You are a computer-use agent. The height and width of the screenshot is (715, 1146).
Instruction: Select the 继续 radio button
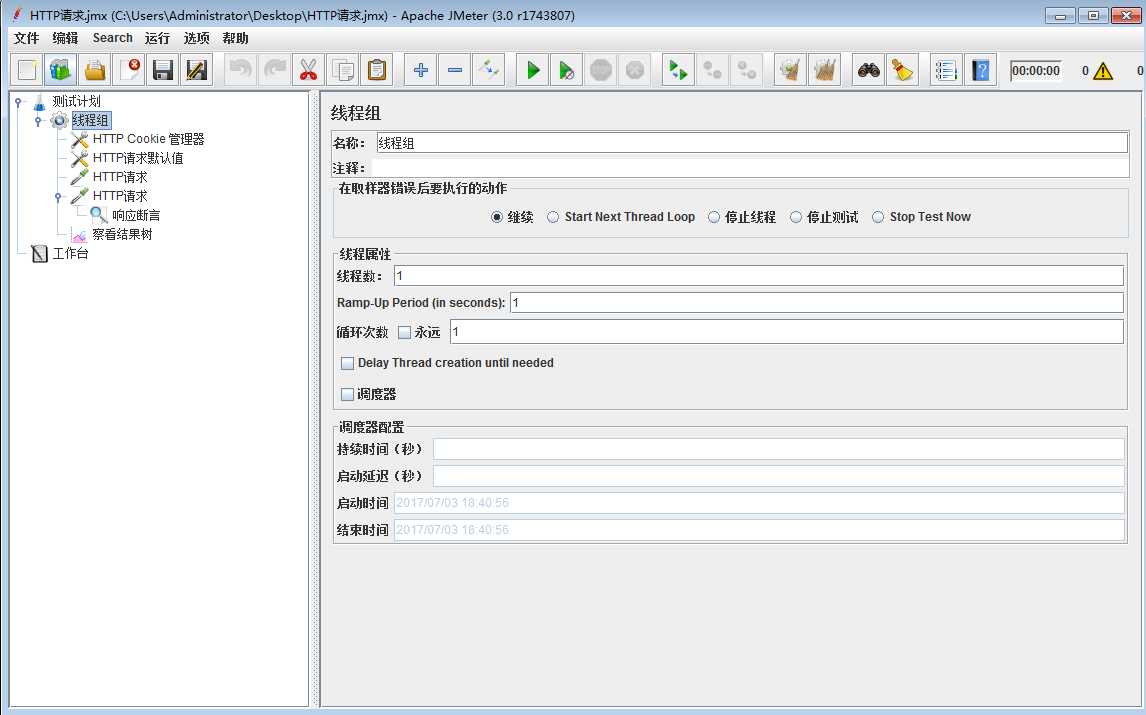(497, 217)
